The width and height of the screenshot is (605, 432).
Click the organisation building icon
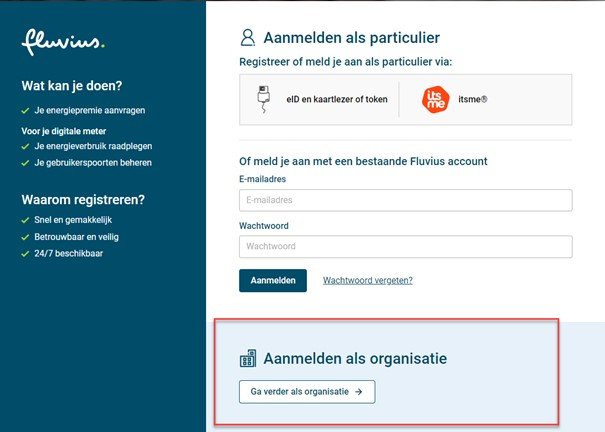248,358
